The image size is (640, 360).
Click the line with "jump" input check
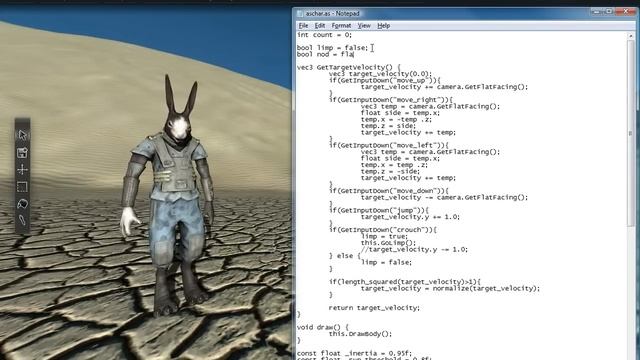pyautogui.click(x=379, y=210)
